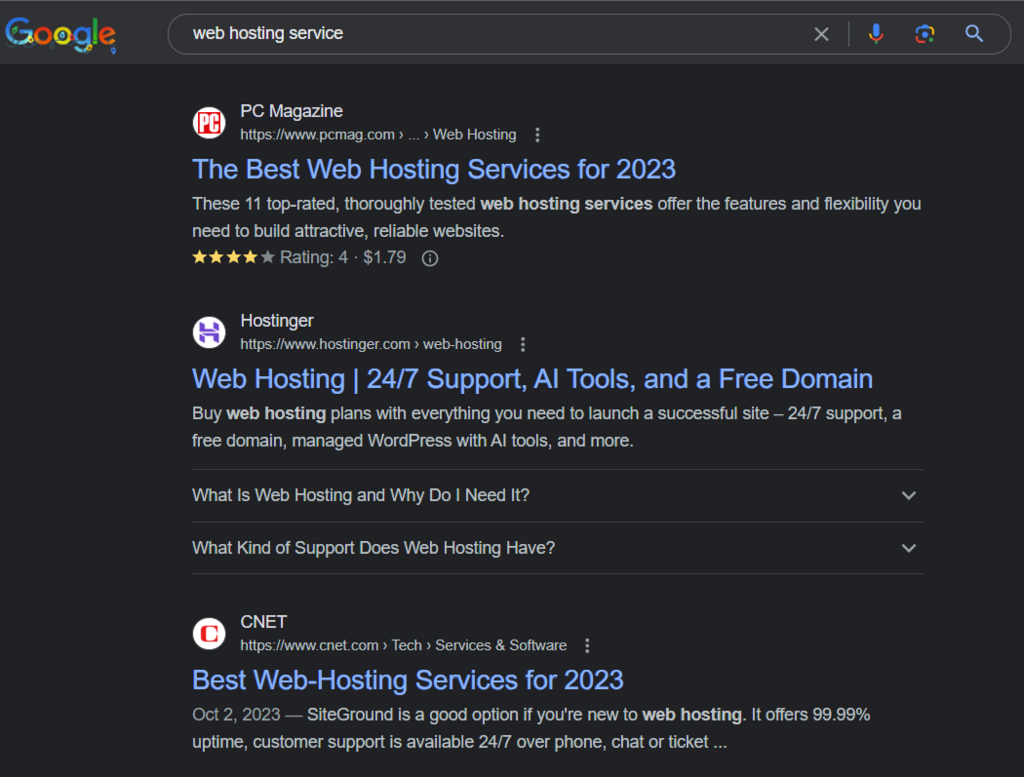Click the Hostinger favicon

[209, 332]
